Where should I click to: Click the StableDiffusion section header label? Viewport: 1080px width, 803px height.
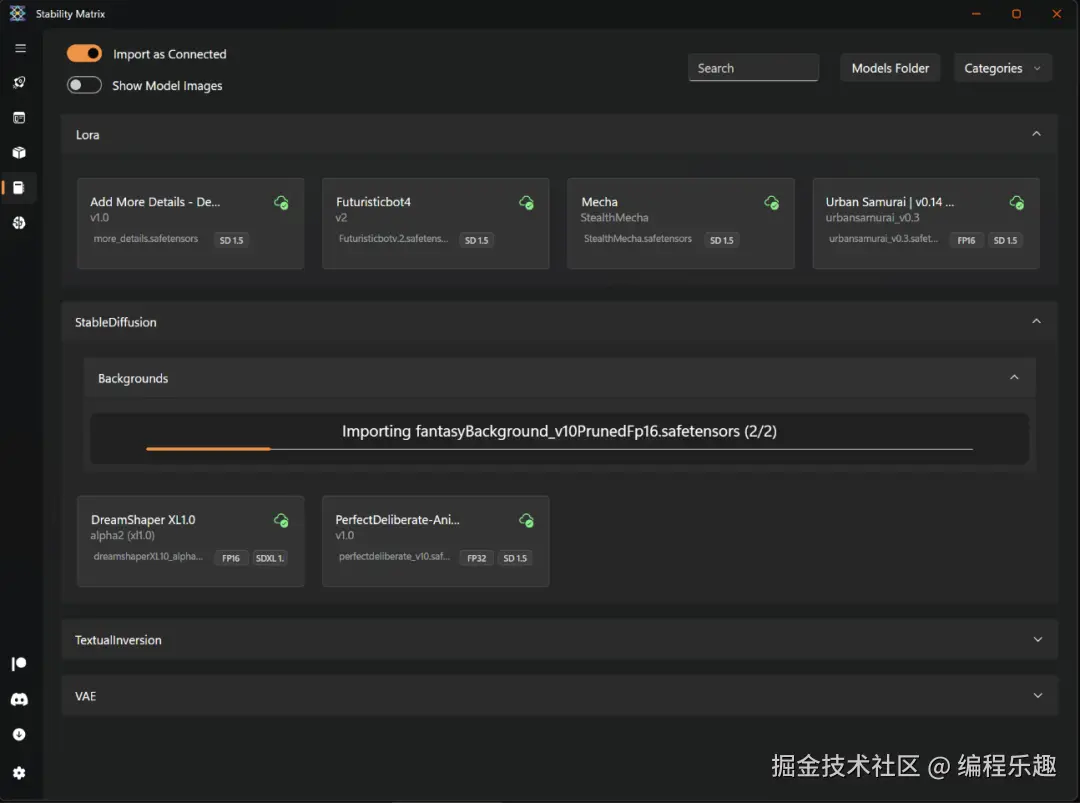(116, 322)
